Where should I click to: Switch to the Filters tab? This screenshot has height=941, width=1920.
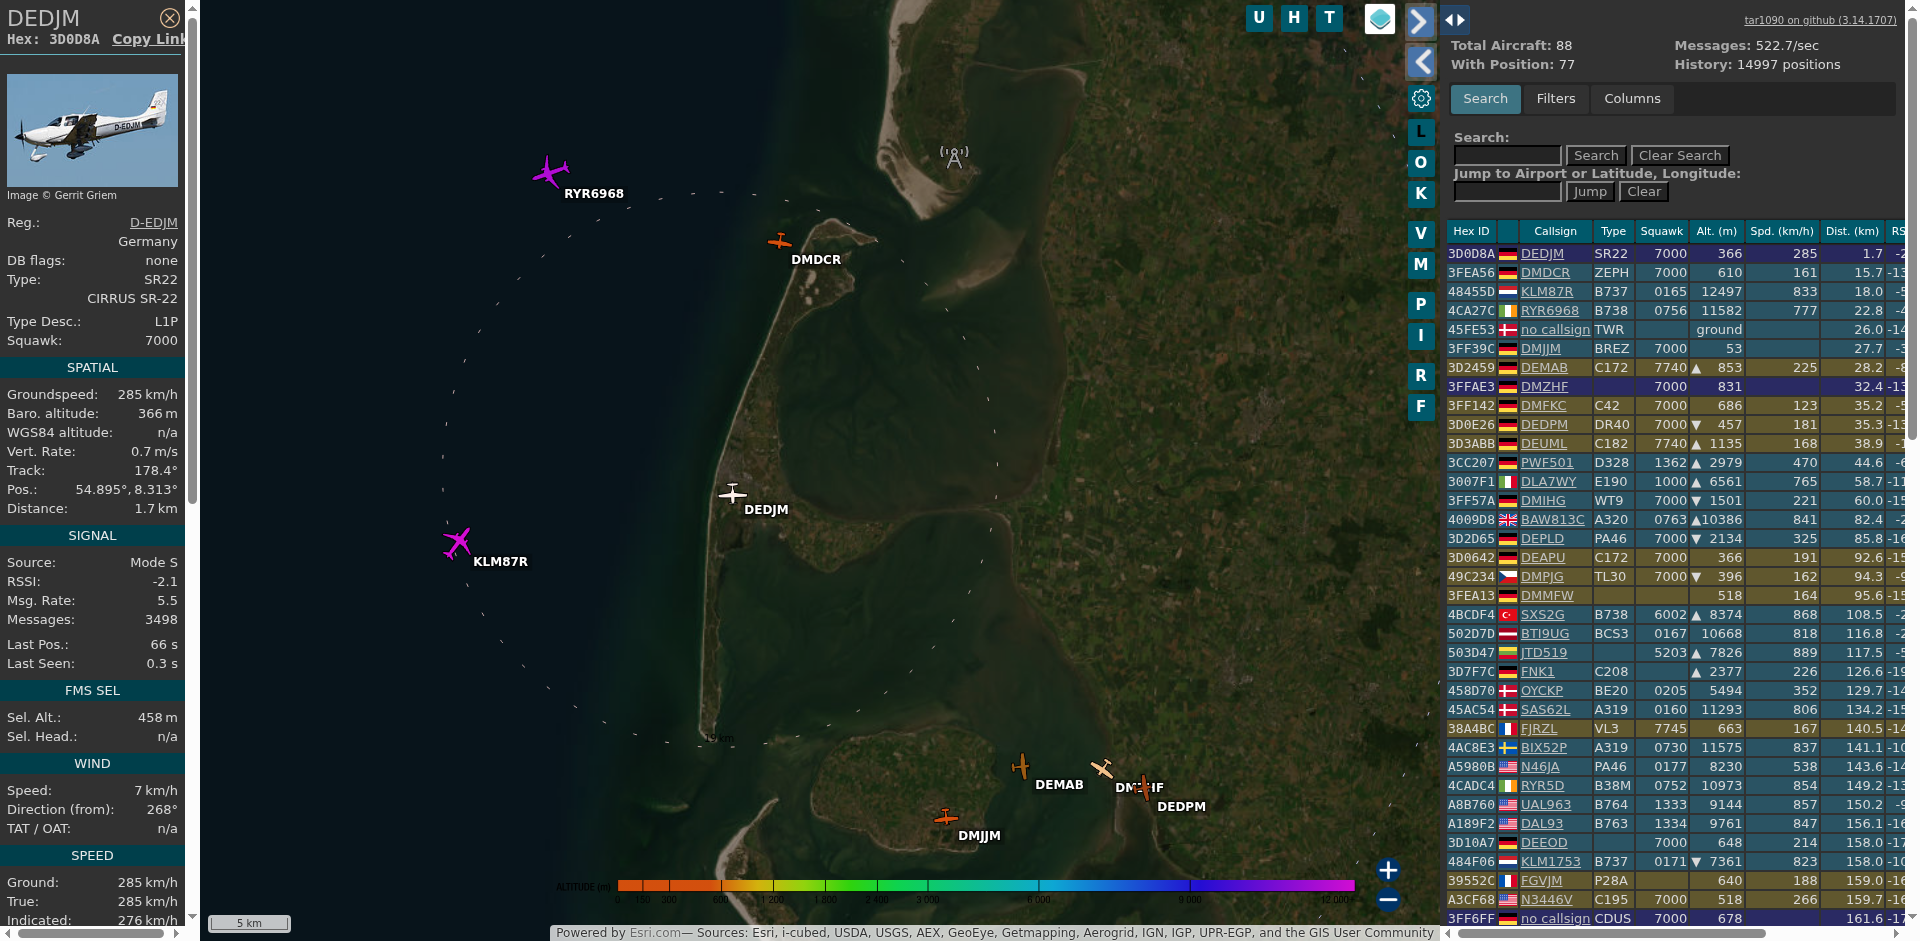coord(1555,99)
